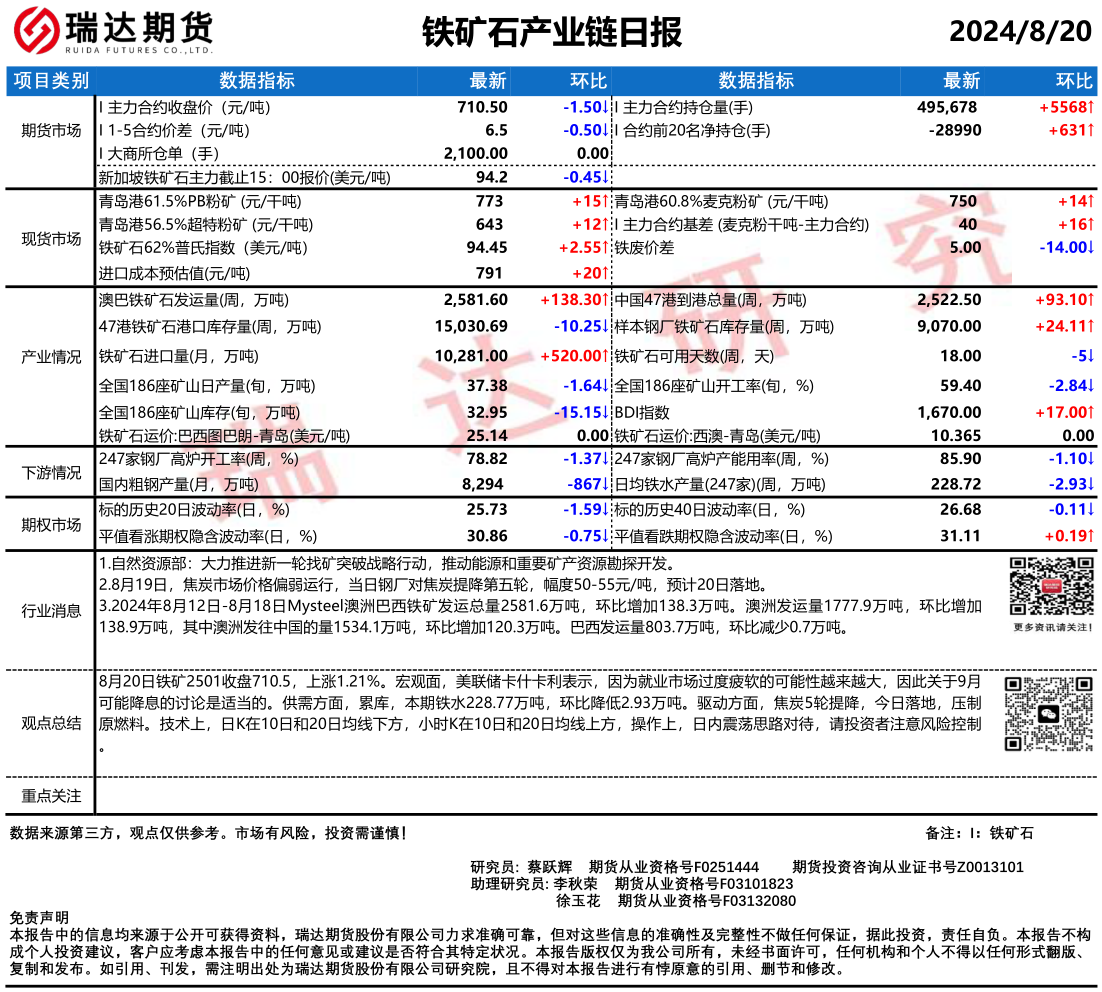Click researcher name 蔡跃辉
The height and width of the screenshot is (992, 1102).
pyautogui.click(x=549, y=866)
